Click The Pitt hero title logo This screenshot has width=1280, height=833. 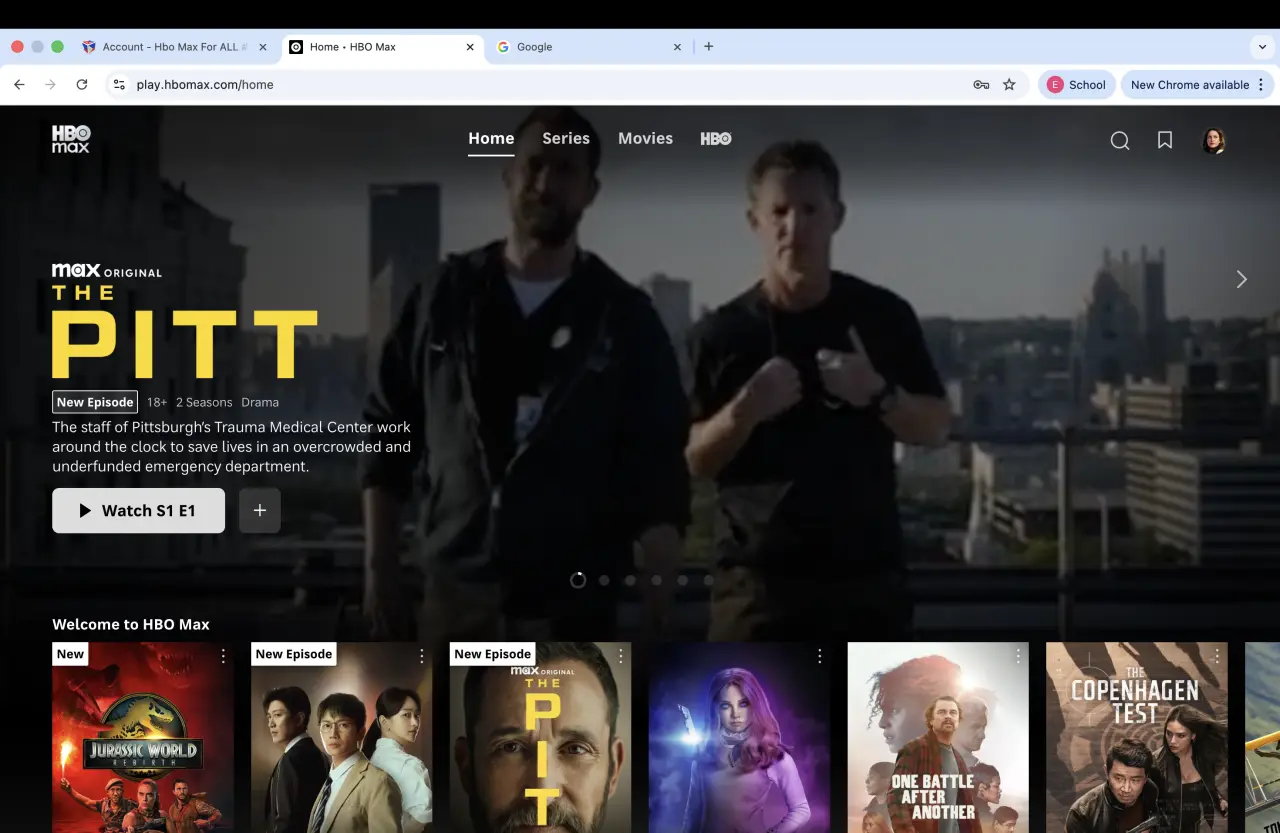[x=185, y=330]
